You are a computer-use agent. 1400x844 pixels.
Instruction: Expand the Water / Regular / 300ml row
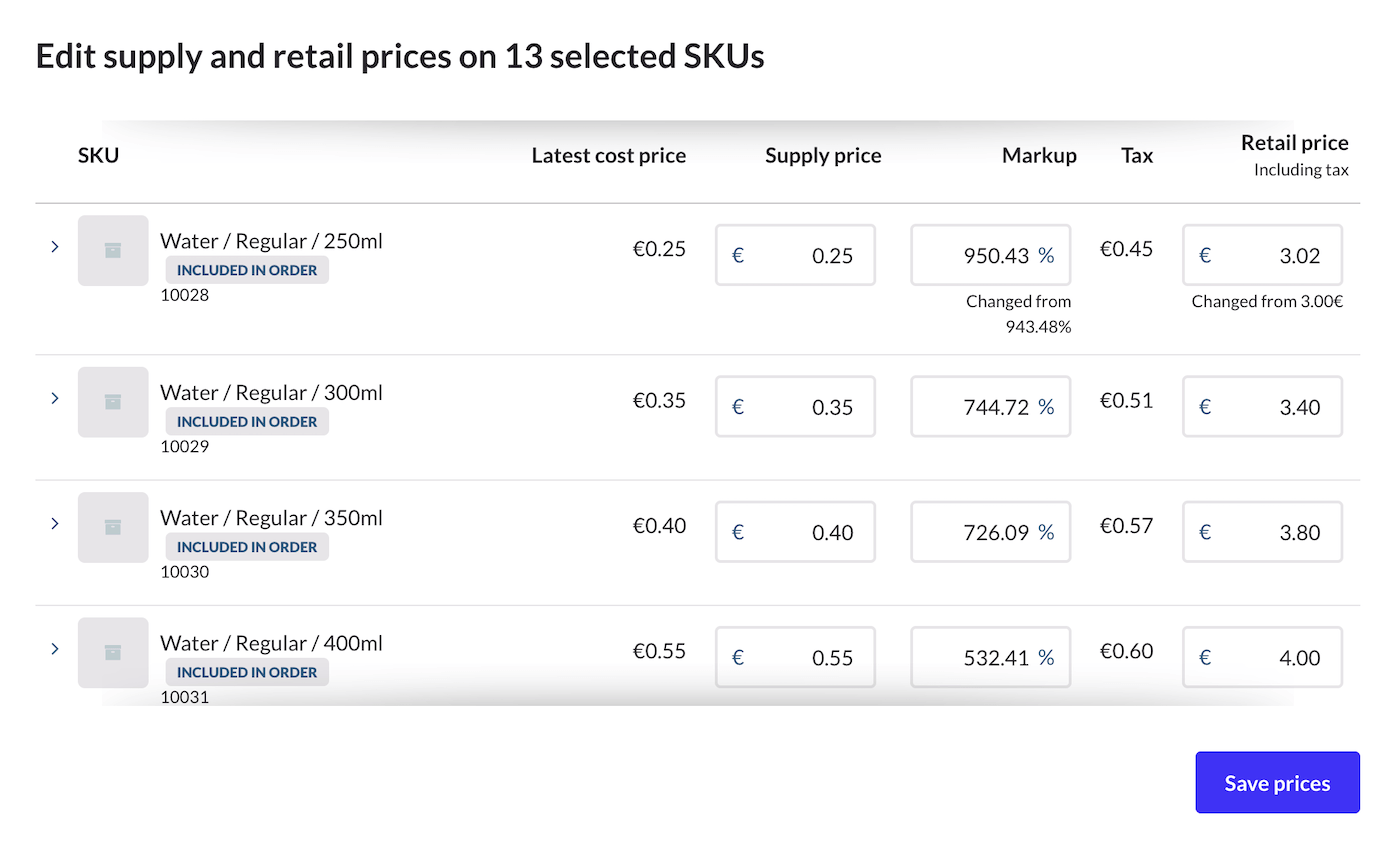click(55, 398)
